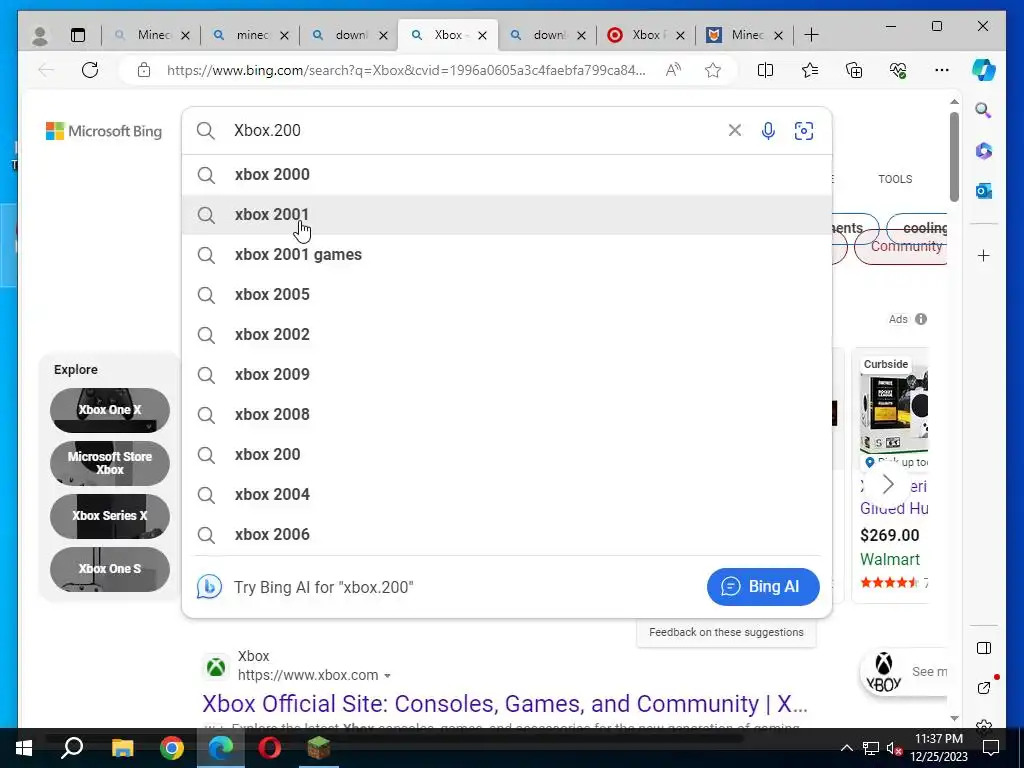Expand the xbox.com URL dropdown arrow
The width and height of the screenshot is (1024, 768).
pos(387,676)
